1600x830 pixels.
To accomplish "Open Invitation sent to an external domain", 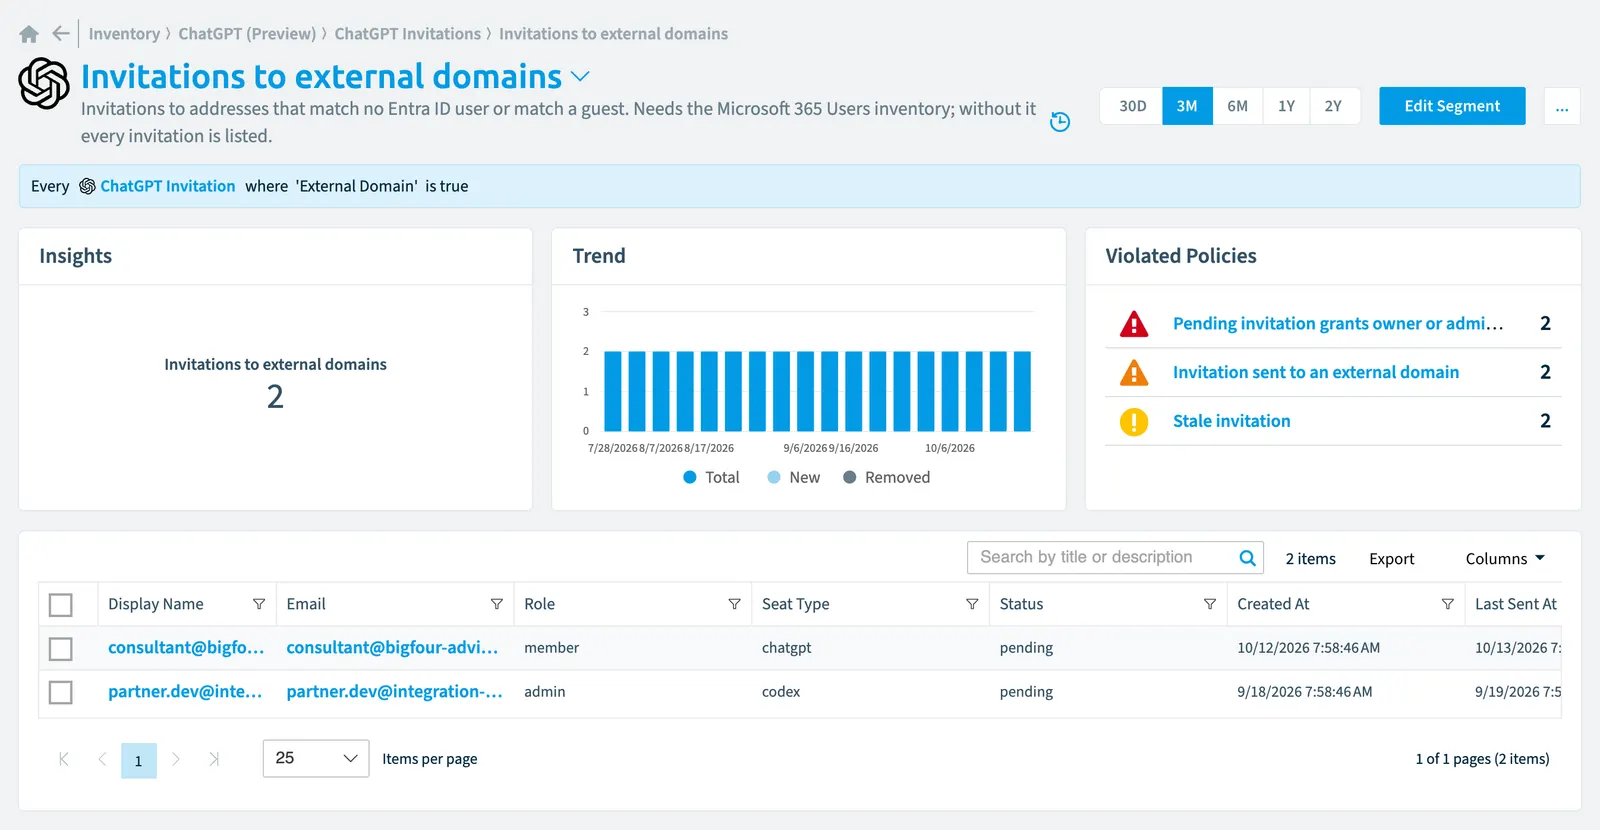I will pyautogui.click(x=1316, y=373).
